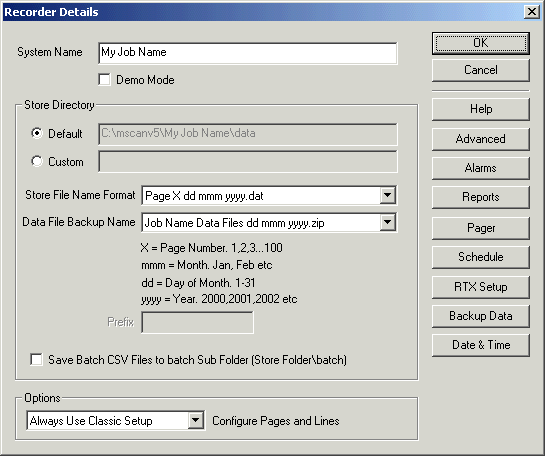Open RTX Setup
Image resolution: width=545 pixels, height=456 pixels.
pos(481,287)
